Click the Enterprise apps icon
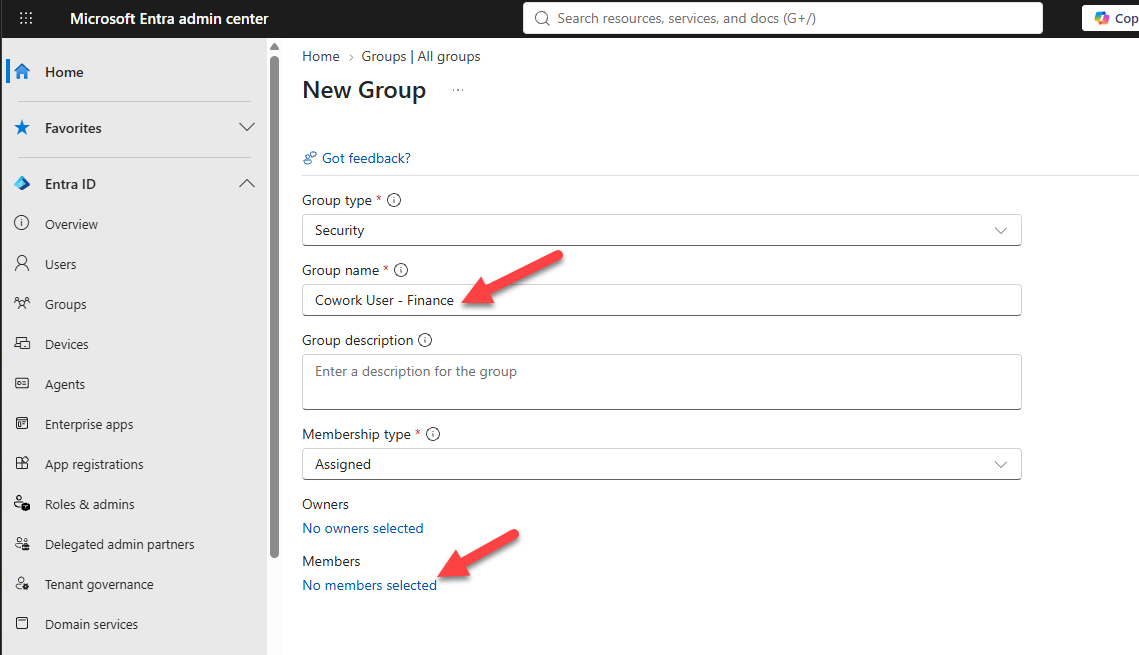Viewport: 1139px width, 655px height. 23,423
